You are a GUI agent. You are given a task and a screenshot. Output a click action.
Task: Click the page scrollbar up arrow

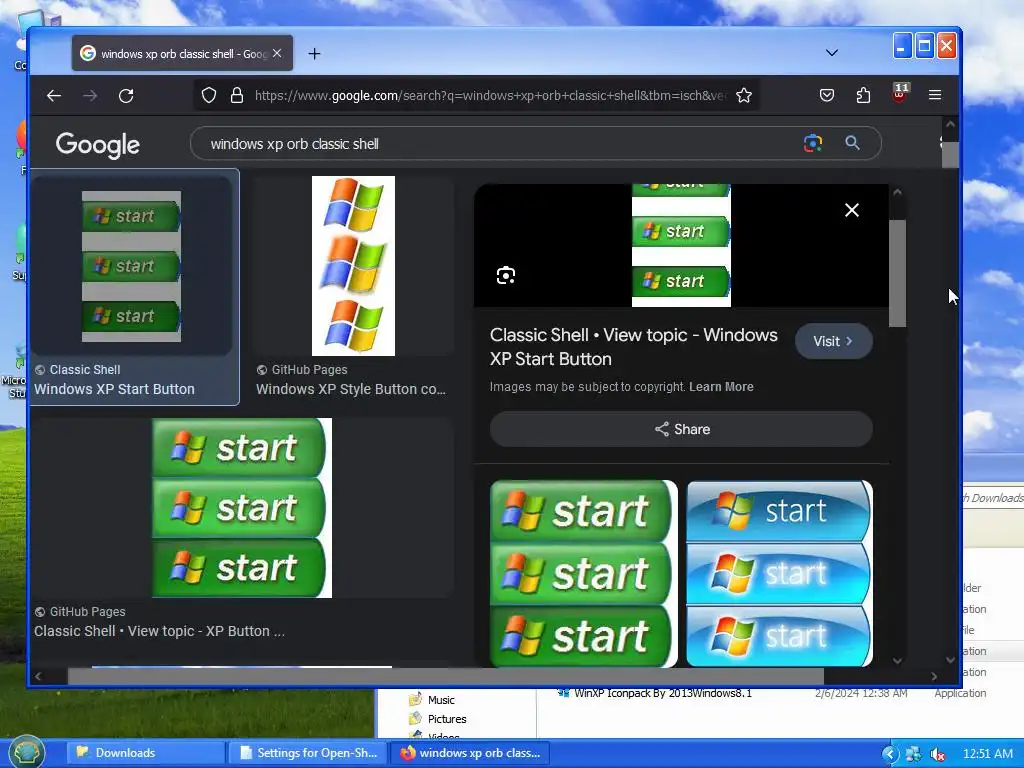pos(950,124)
